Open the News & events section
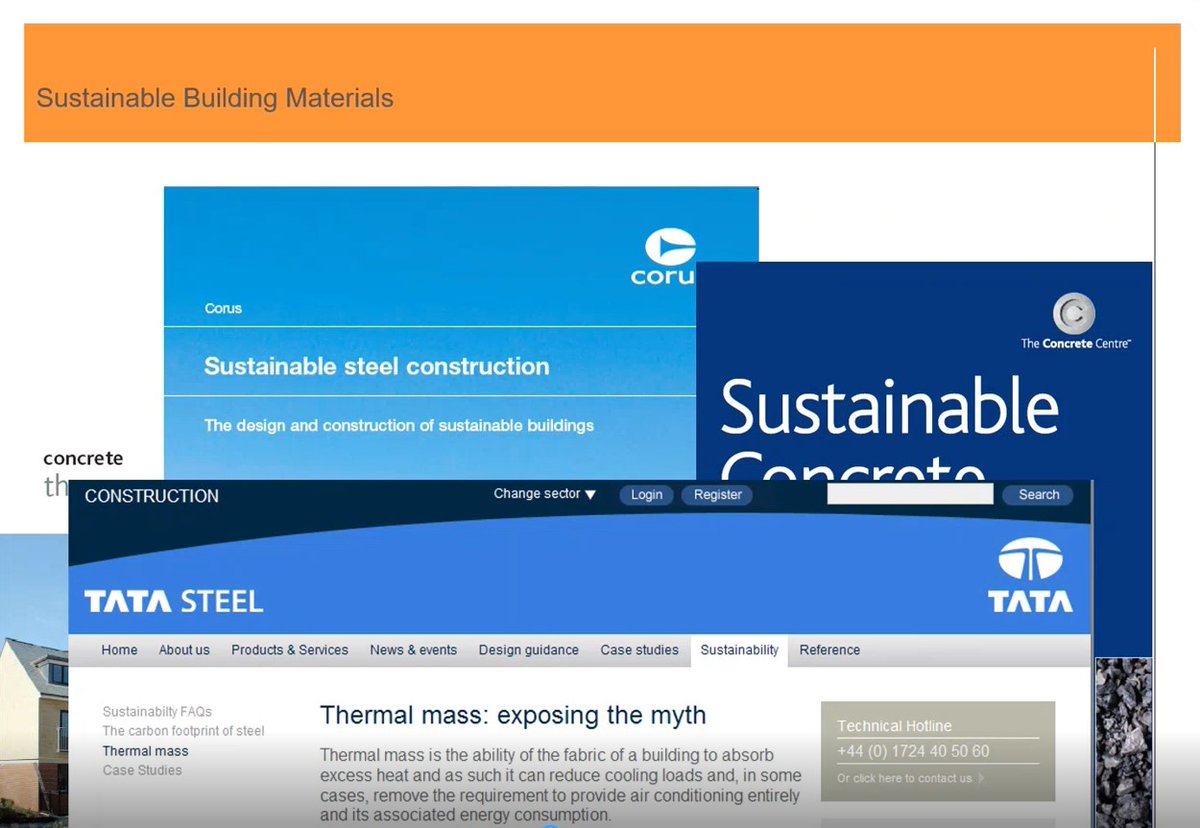Screen dimensions: 1200x828 click(x=413, y=650)
